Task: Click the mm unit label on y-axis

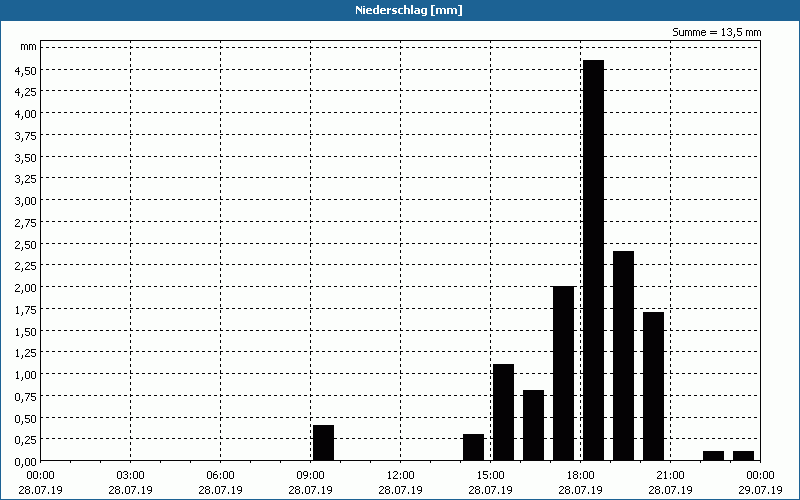Action: point(29,47)
